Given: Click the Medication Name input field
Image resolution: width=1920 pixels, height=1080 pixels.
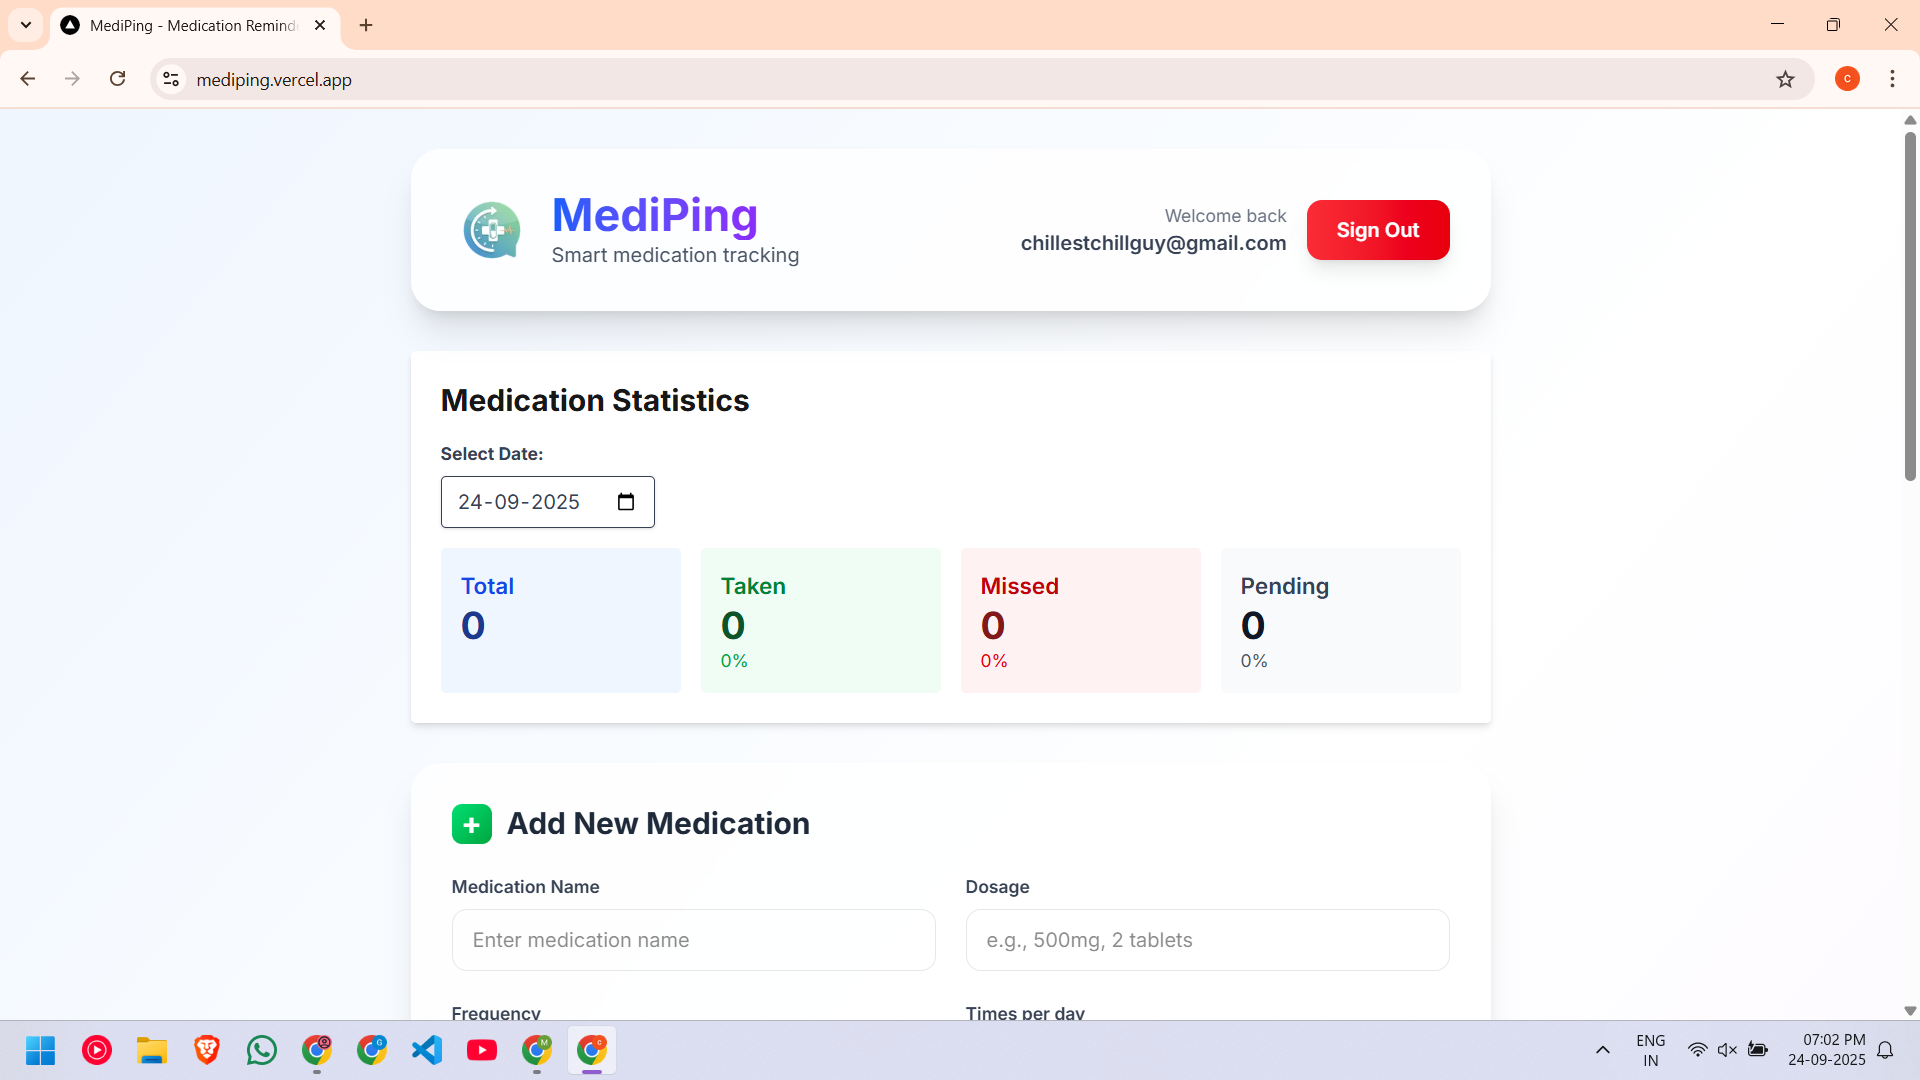Looking at the screenshot, I should [693, 940].
